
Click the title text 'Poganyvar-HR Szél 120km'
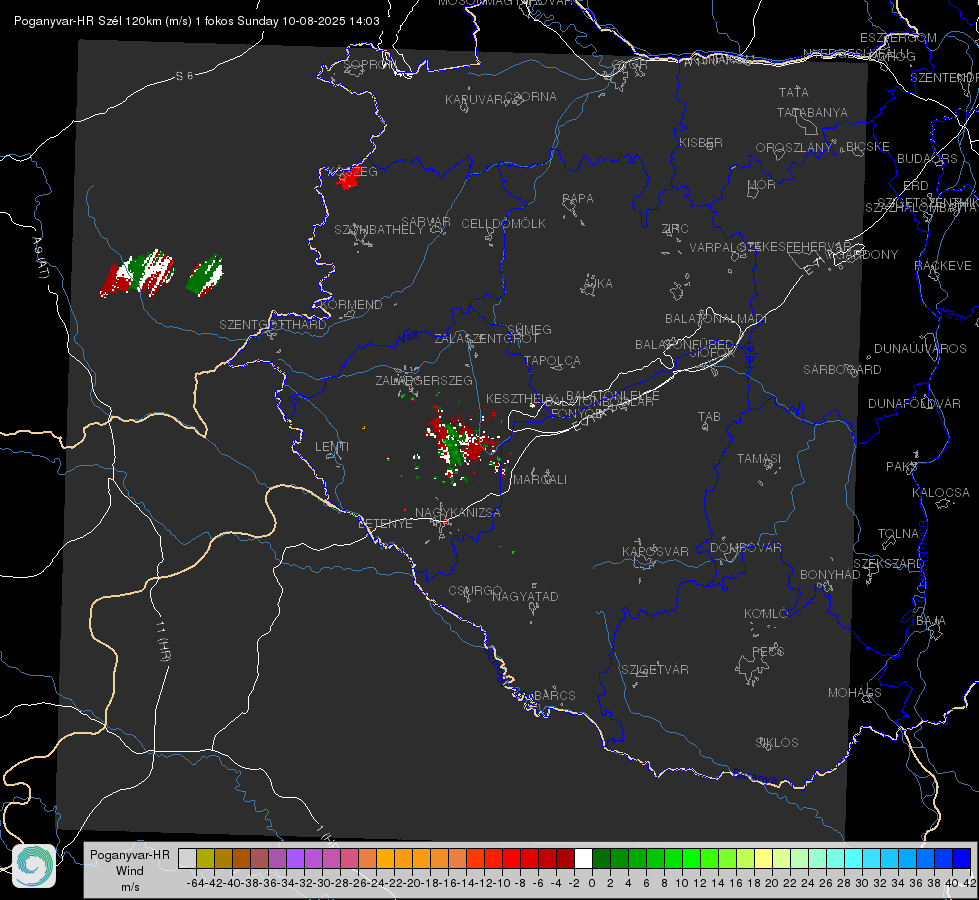pyautogui.click(x=87, y=21)
